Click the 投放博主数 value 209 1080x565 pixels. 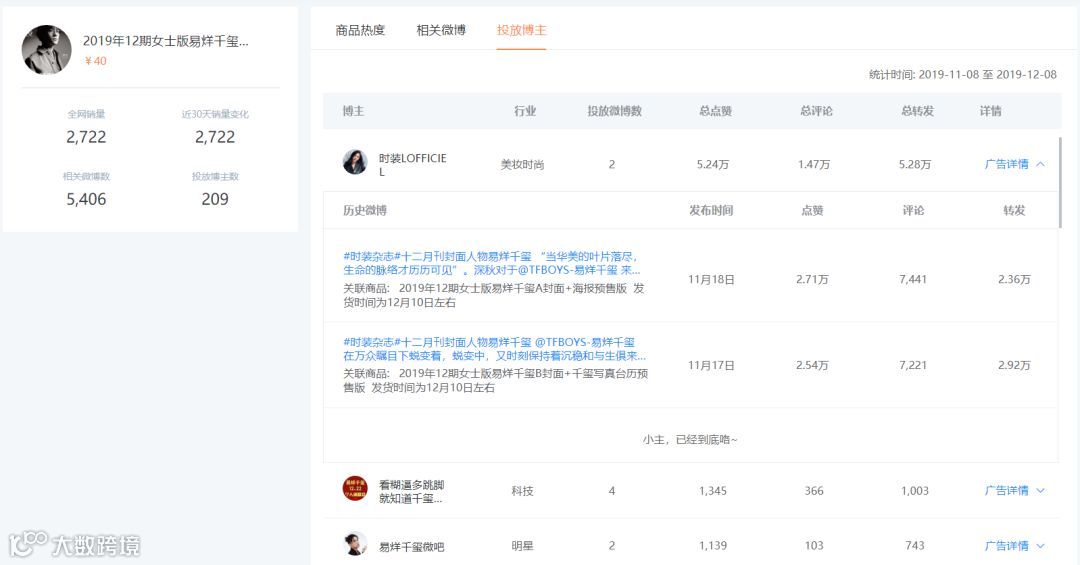tap(215, 199)
